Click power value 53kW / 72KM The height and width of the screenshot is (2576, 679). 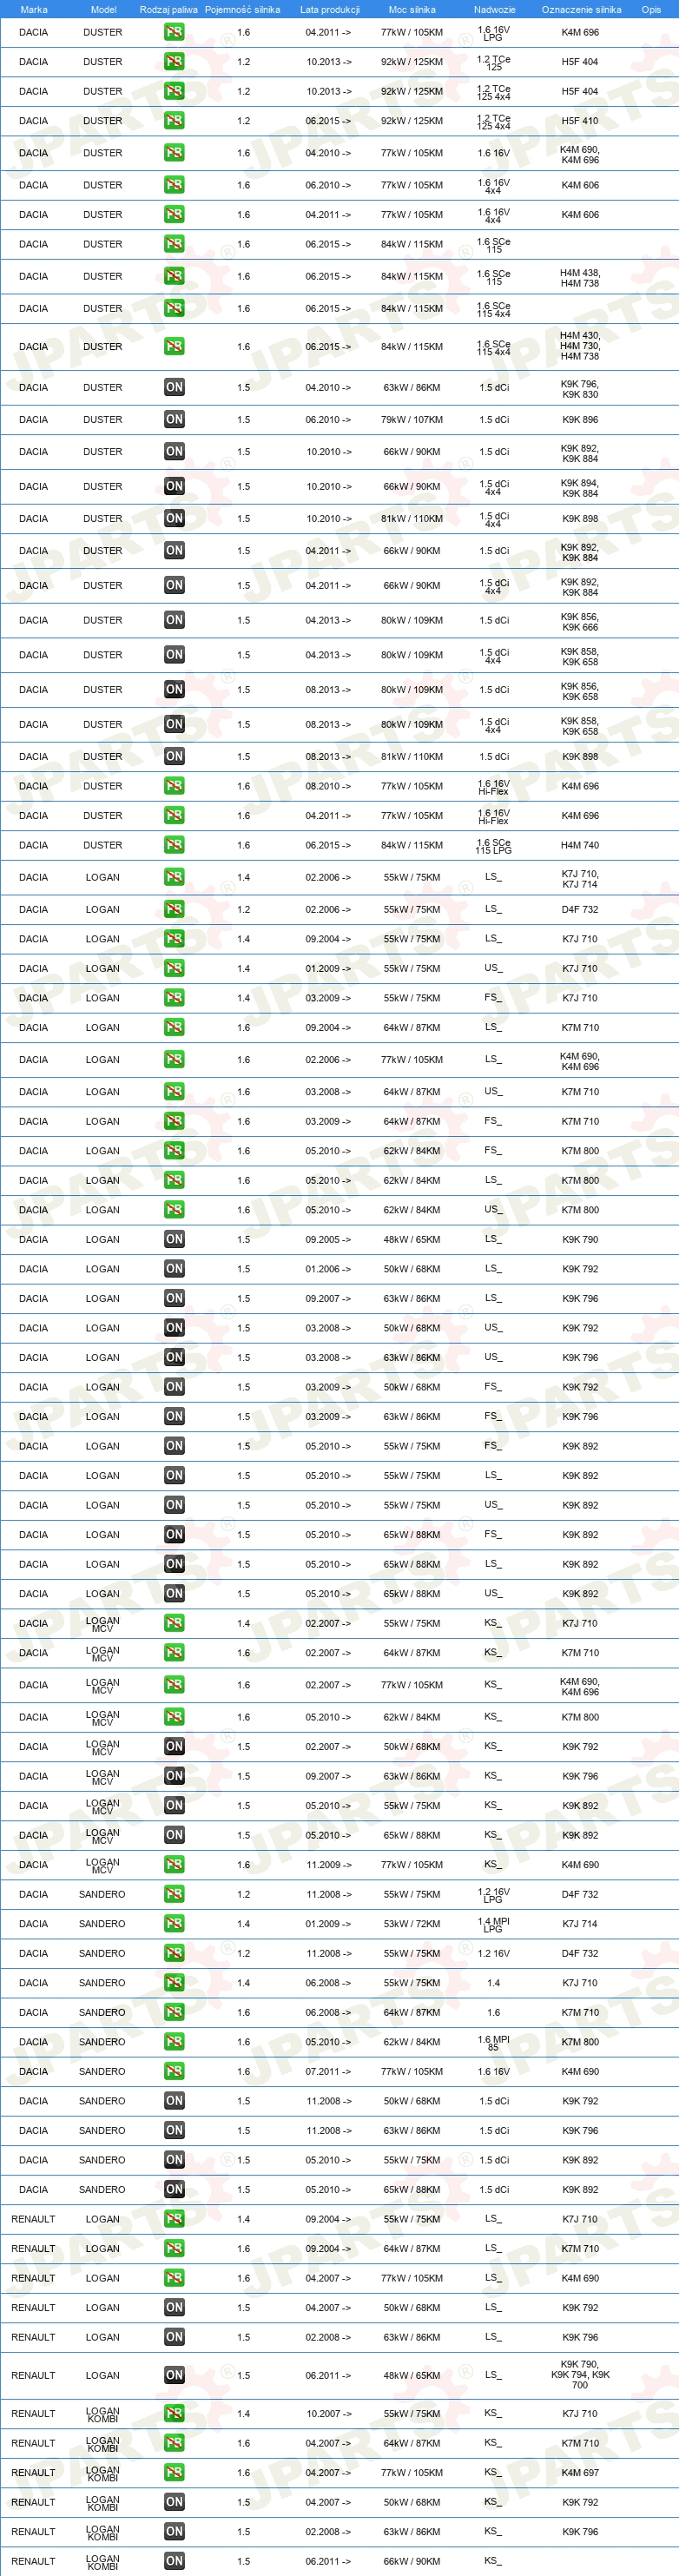[412, 1924]
